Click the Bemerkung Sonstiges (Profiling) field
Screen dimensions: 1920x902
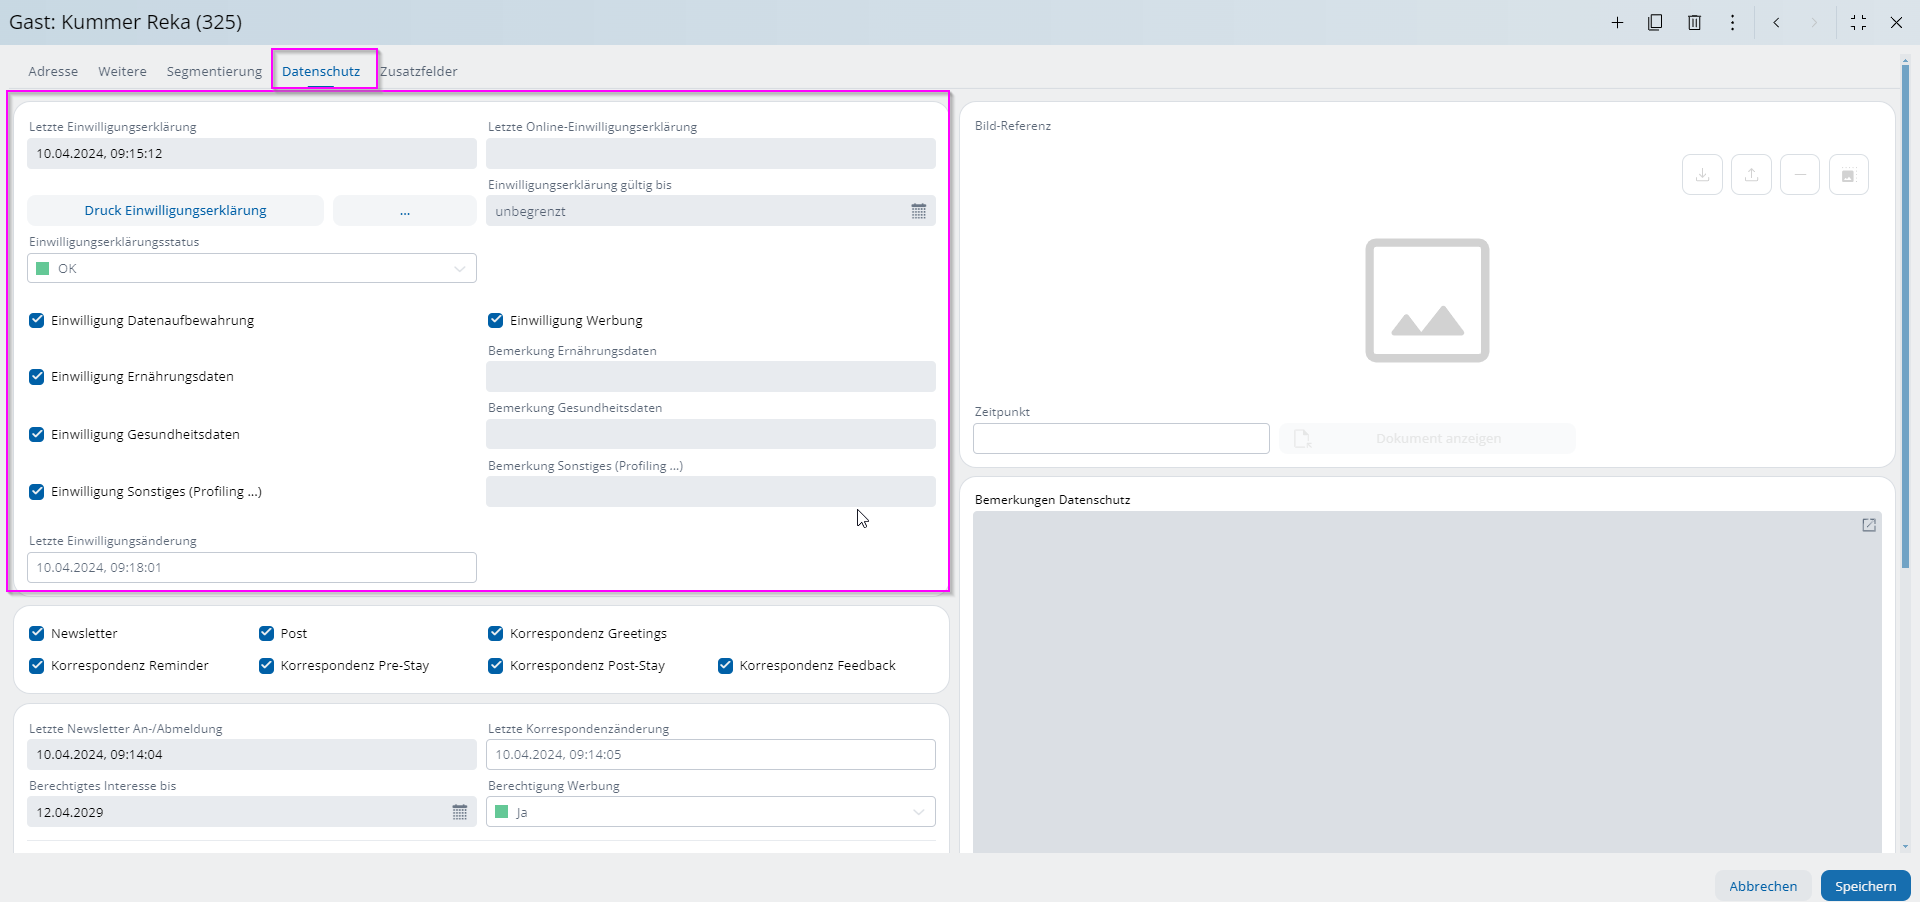tap(711, 491)
